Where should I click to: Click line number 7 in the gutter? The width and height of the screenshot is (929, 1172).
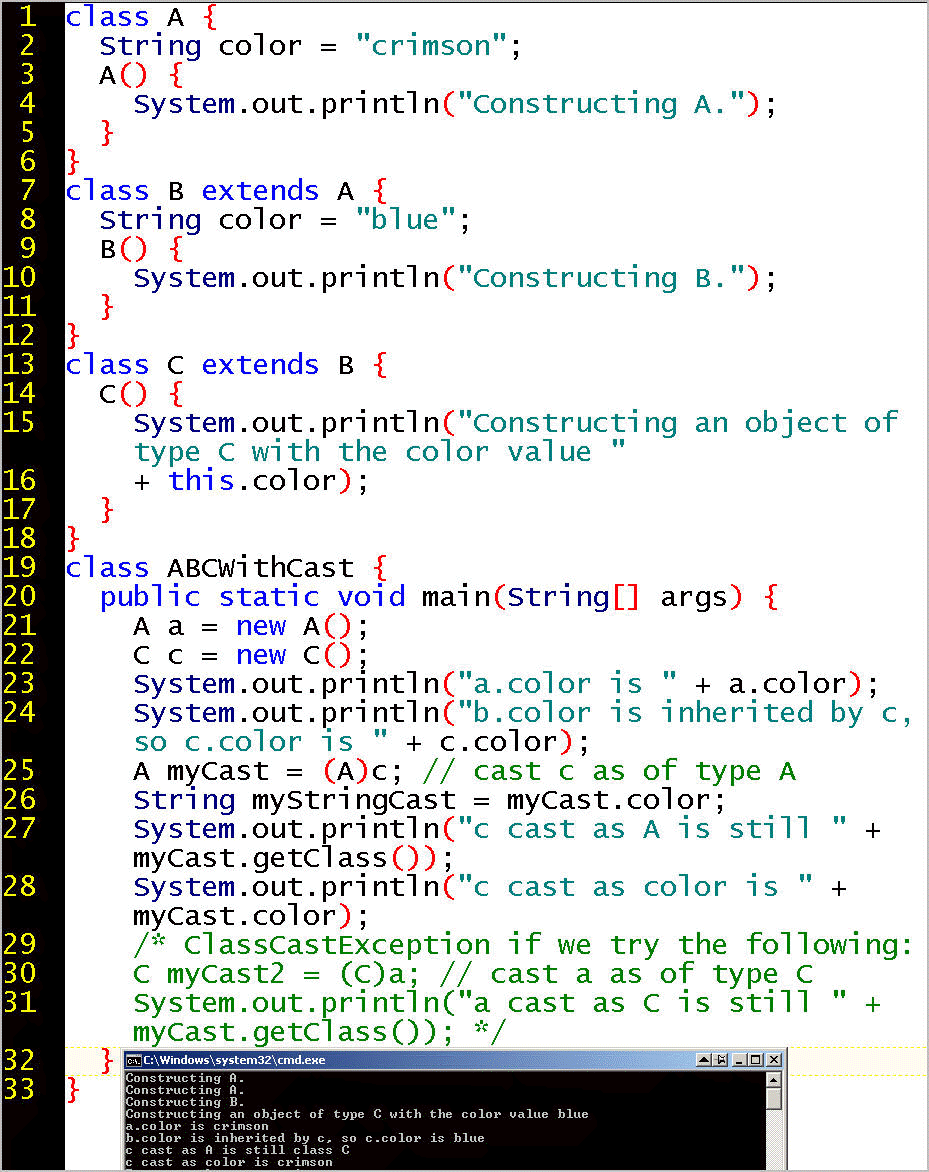coord(27,191)
